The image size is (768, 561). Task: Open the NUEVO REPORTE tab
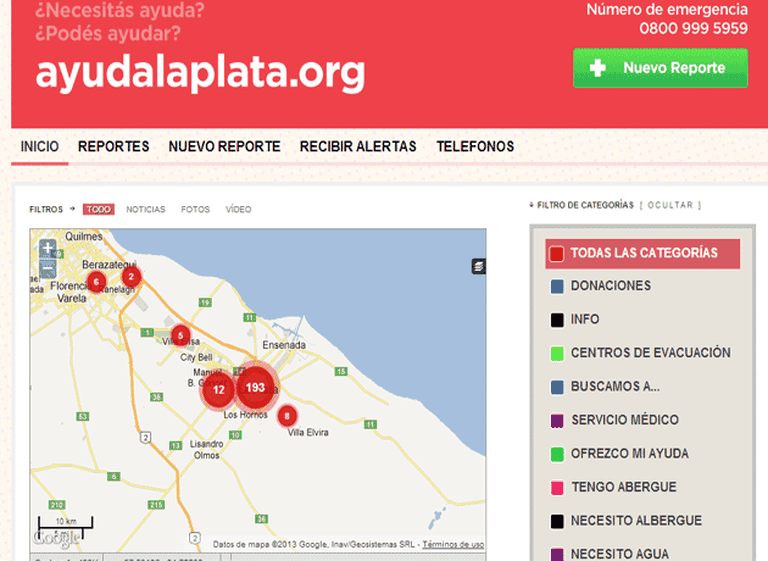click(224, 146)
